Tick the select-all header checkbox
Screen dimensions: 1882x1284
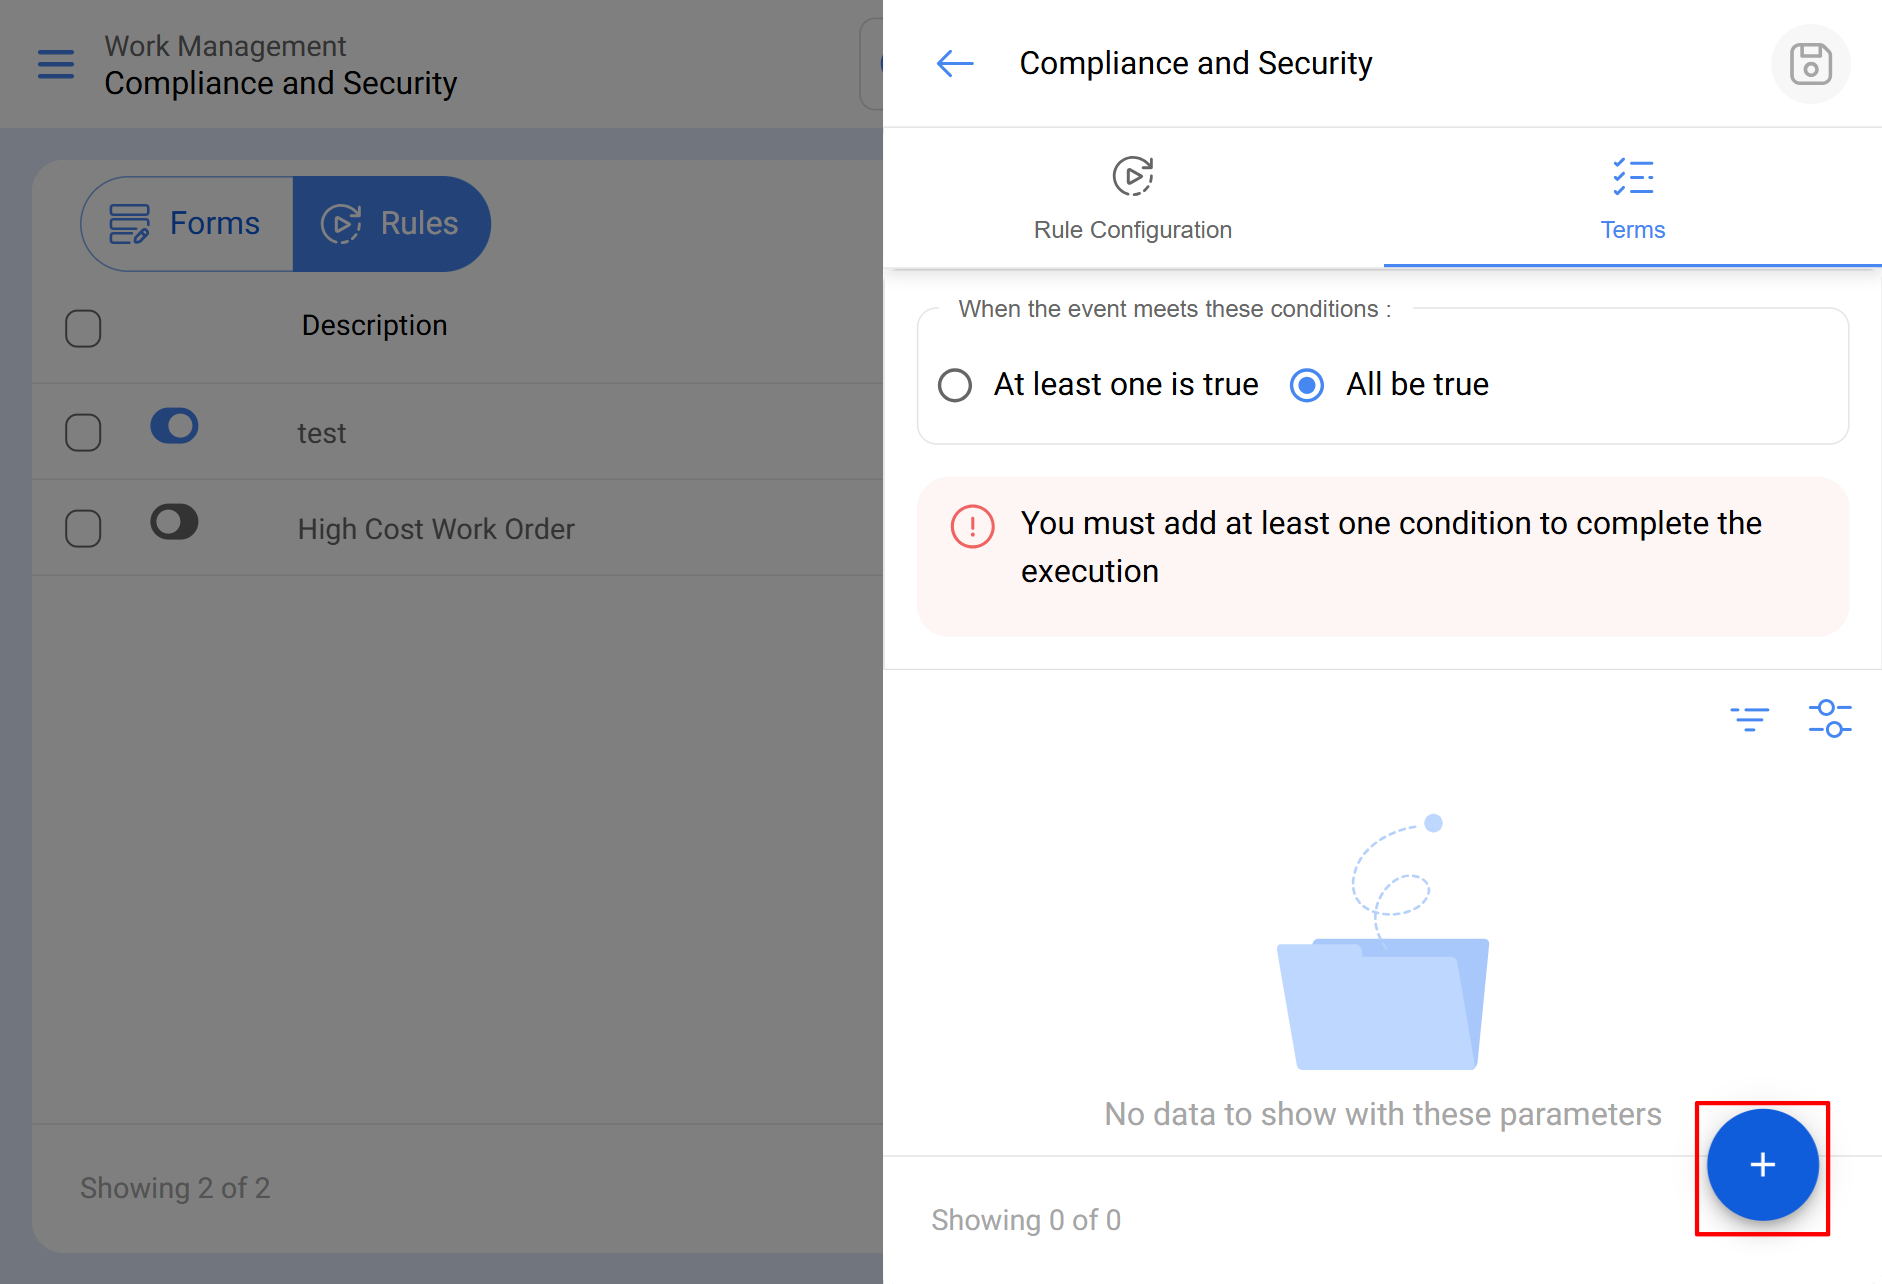(83, 328)
